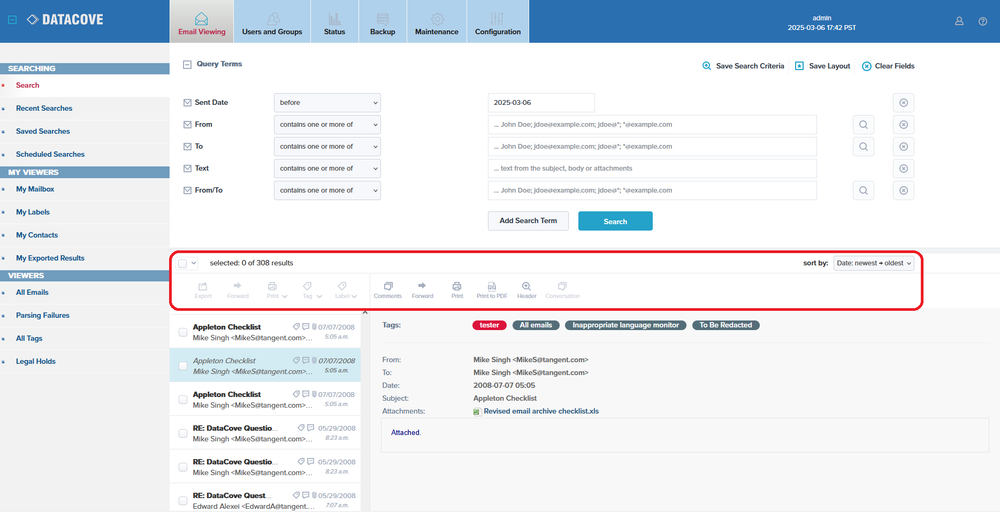The height and width of the screenshot is (512, 1000).
Task: Remove the Sent Date search term
Action: click(x=903, y=103)
